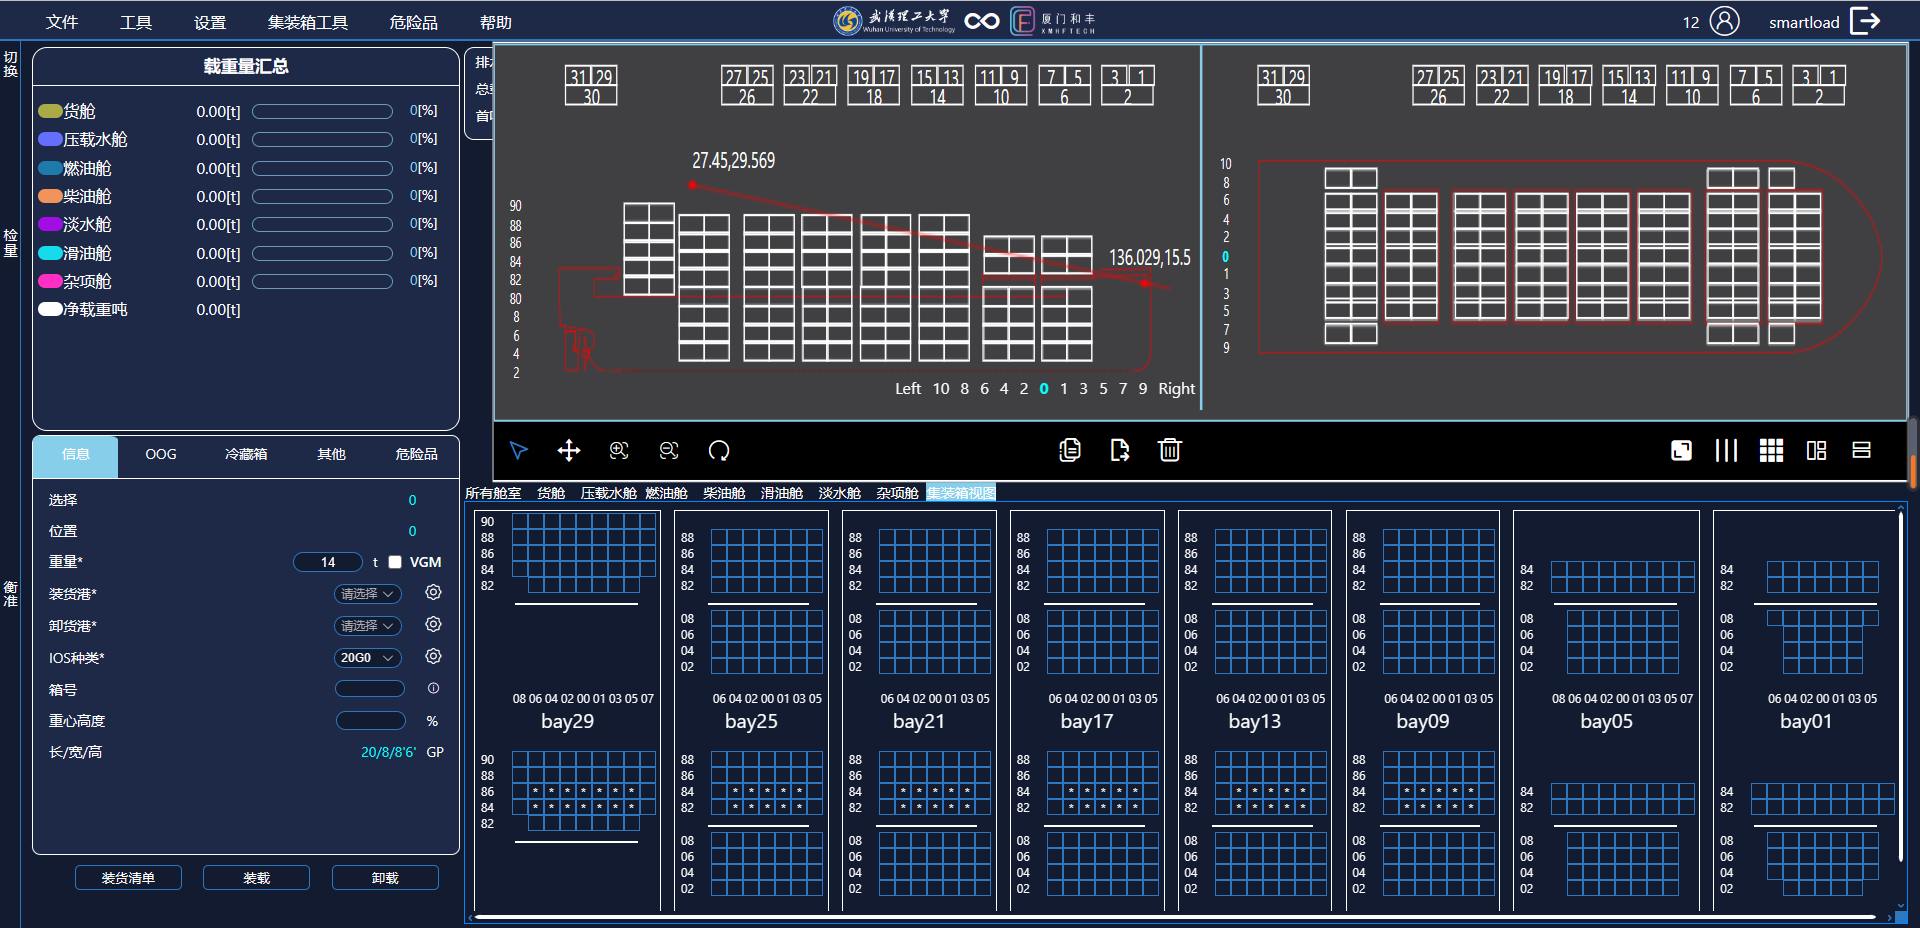Open the 卸货港 dropdown
The height and width of the screenshot is (928, 1920).
[366, 625]
